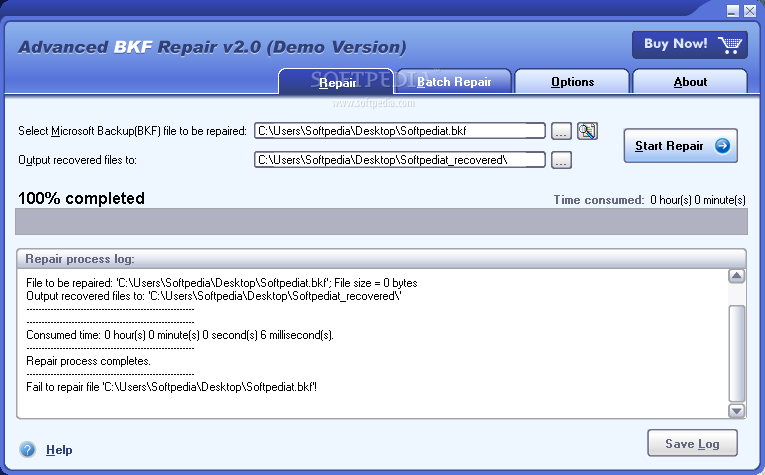Click the log scrollbar down arrow
Image resolution: width=765 pixels, height=475 pixels.
[x=736, y=411]
